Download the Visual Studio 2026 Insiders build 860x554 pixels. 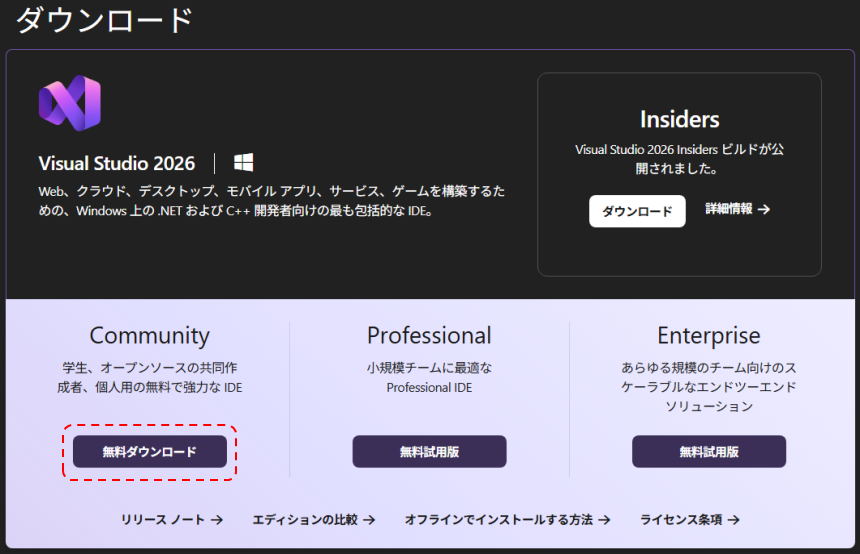pyautogui.click(x=637, y=211)
